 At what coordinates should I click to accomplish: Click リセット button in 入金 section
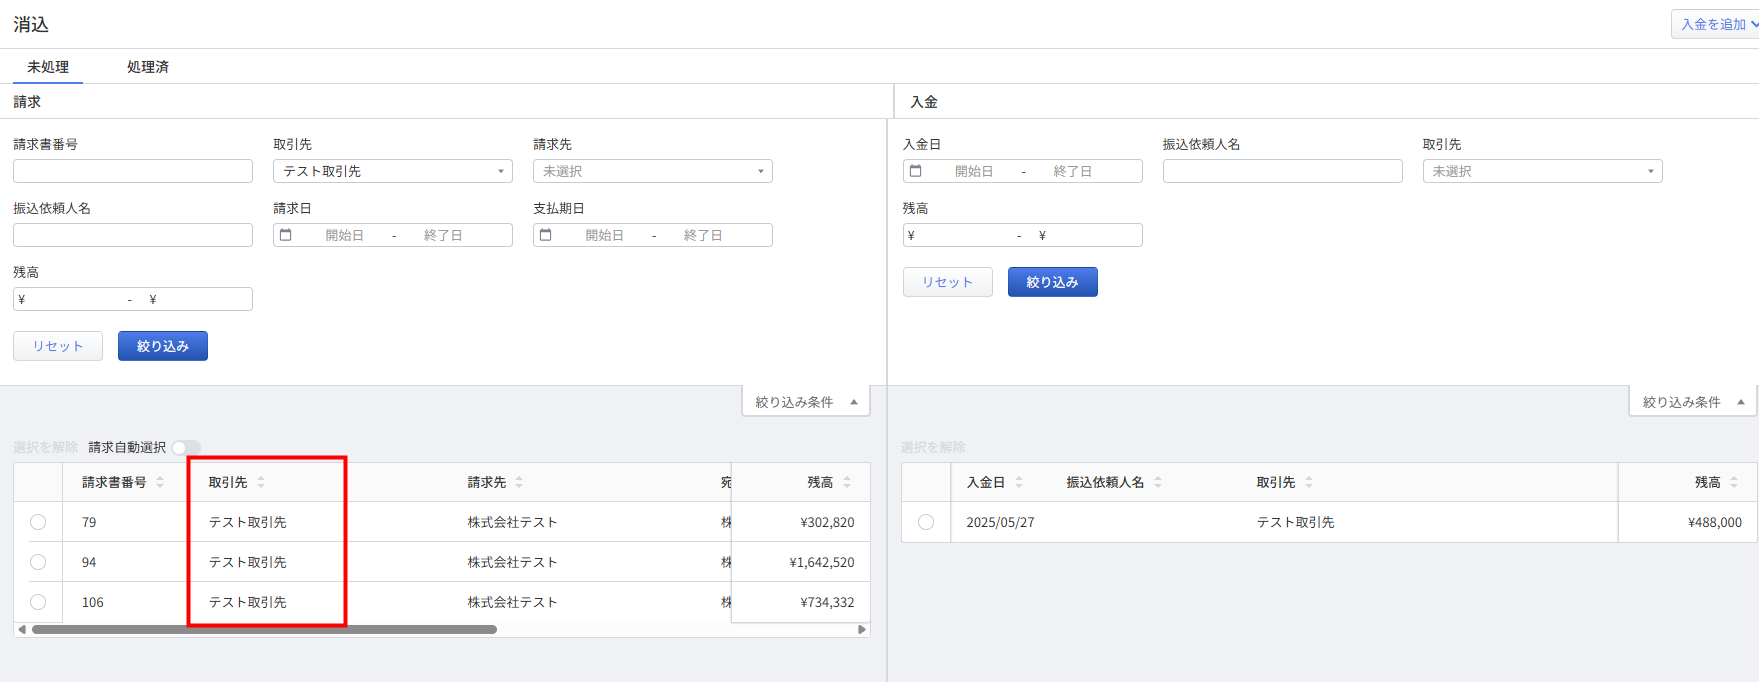click(x=948, y=282)
